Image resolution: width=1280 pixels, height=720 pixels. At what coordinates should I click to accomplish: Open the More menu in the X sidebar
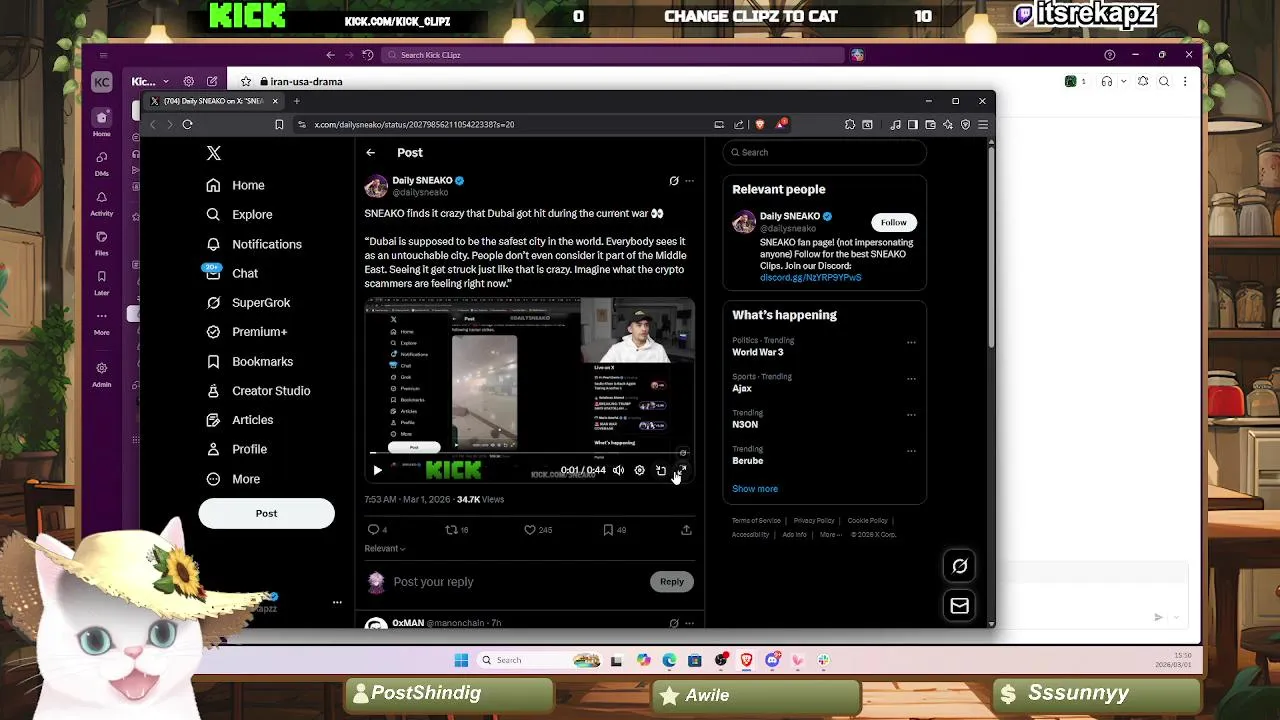pyautogui.click(x=233, y=479)
